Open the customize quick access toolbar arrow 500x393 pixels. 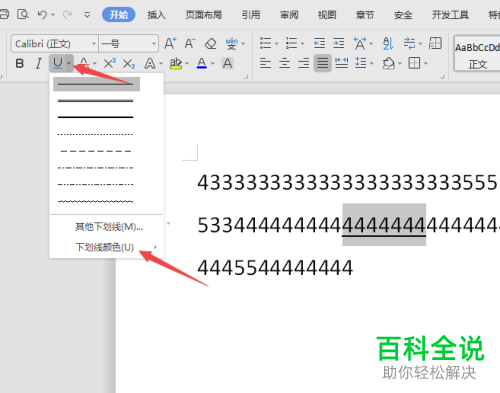pyautogui.click(x=87, y=15)
